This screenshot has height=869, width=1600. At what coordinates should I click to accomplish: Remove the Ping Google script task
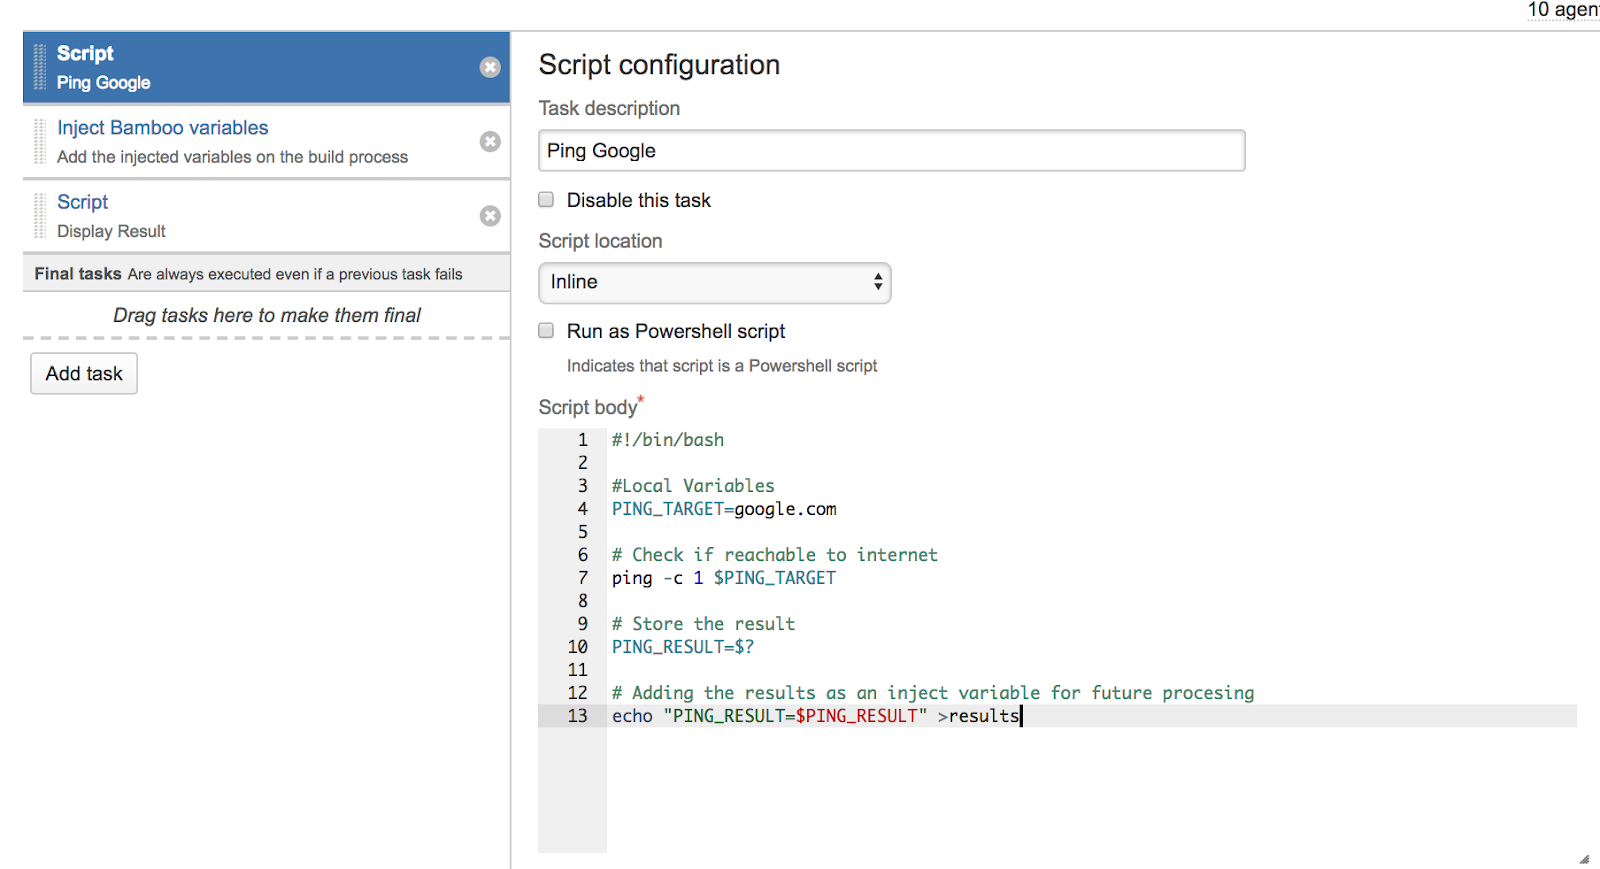click(x=490, y=67)
